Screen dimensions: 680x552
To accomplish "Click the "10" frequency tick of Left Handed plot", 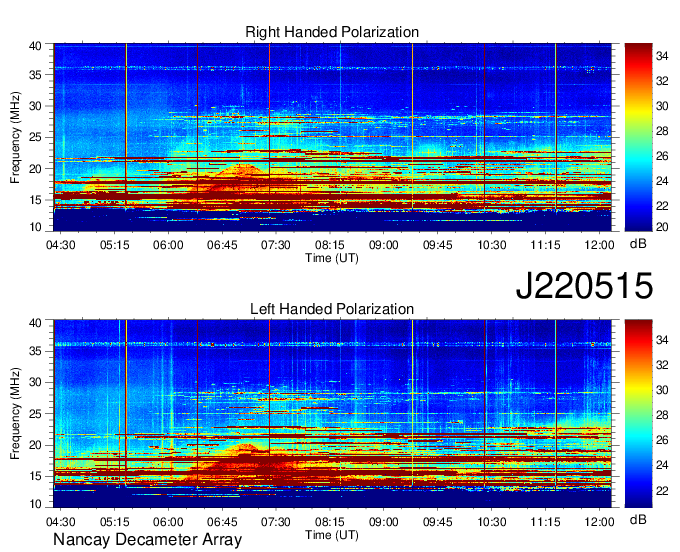I will coord(35,504).
